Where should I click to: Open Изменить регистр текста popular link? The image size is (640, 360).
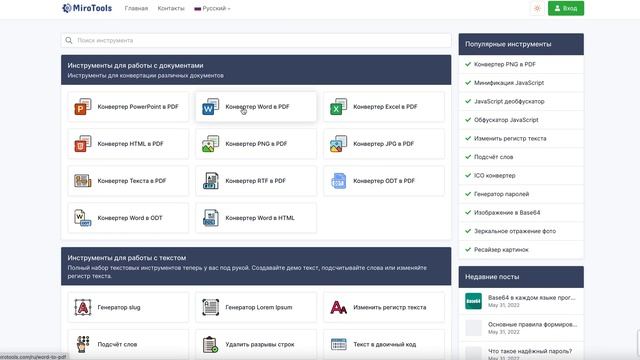510,138
